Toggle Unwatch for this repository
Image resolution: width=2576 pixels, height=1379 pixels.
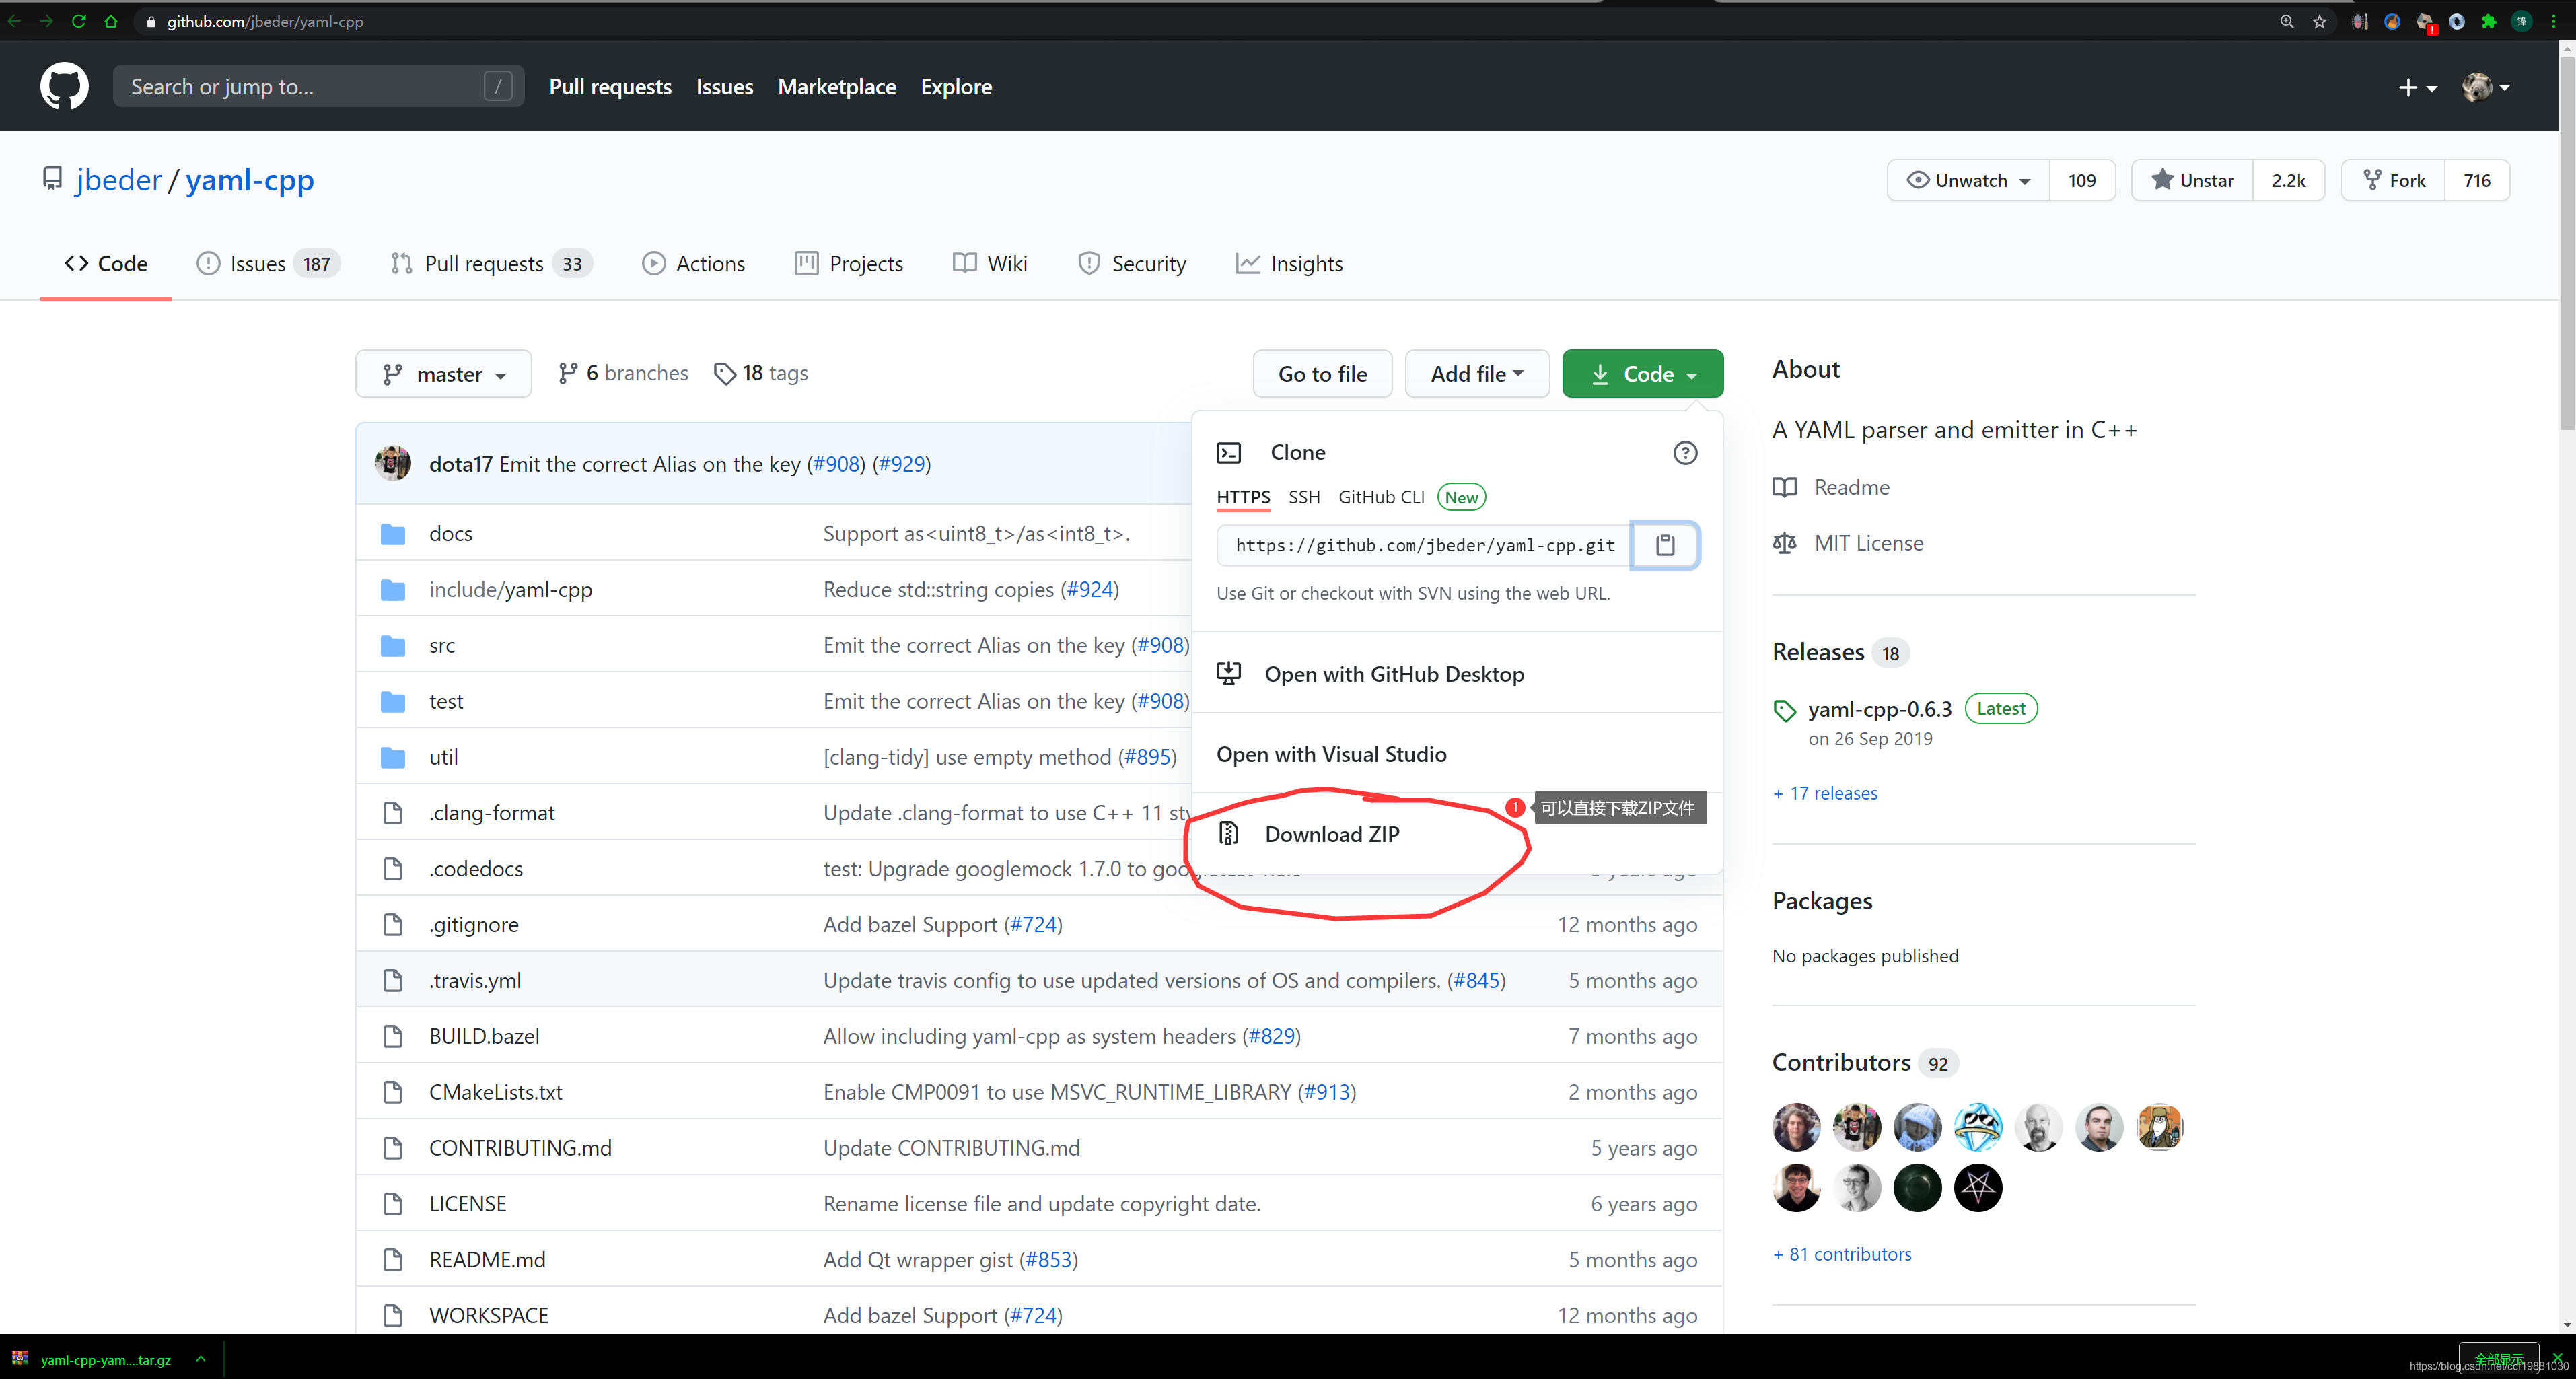coord(1968,181)
